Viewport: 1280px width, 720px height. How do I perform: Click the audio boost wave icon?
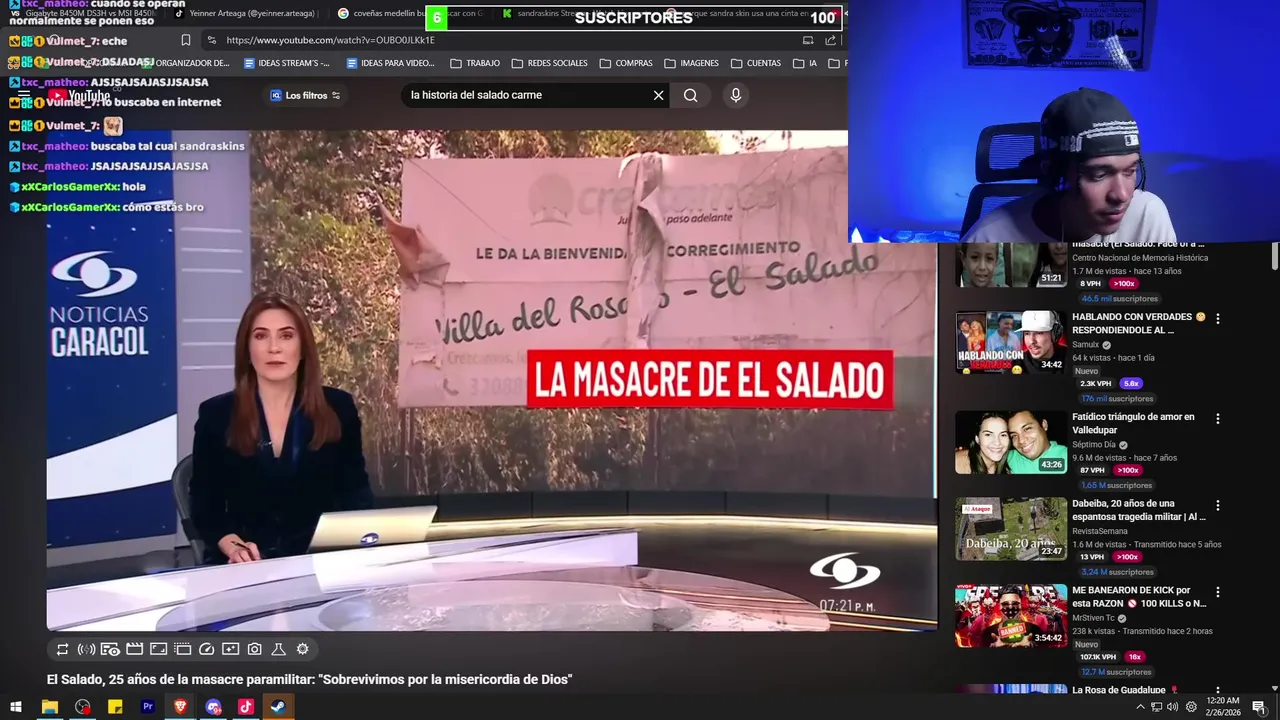coord(86,649)
